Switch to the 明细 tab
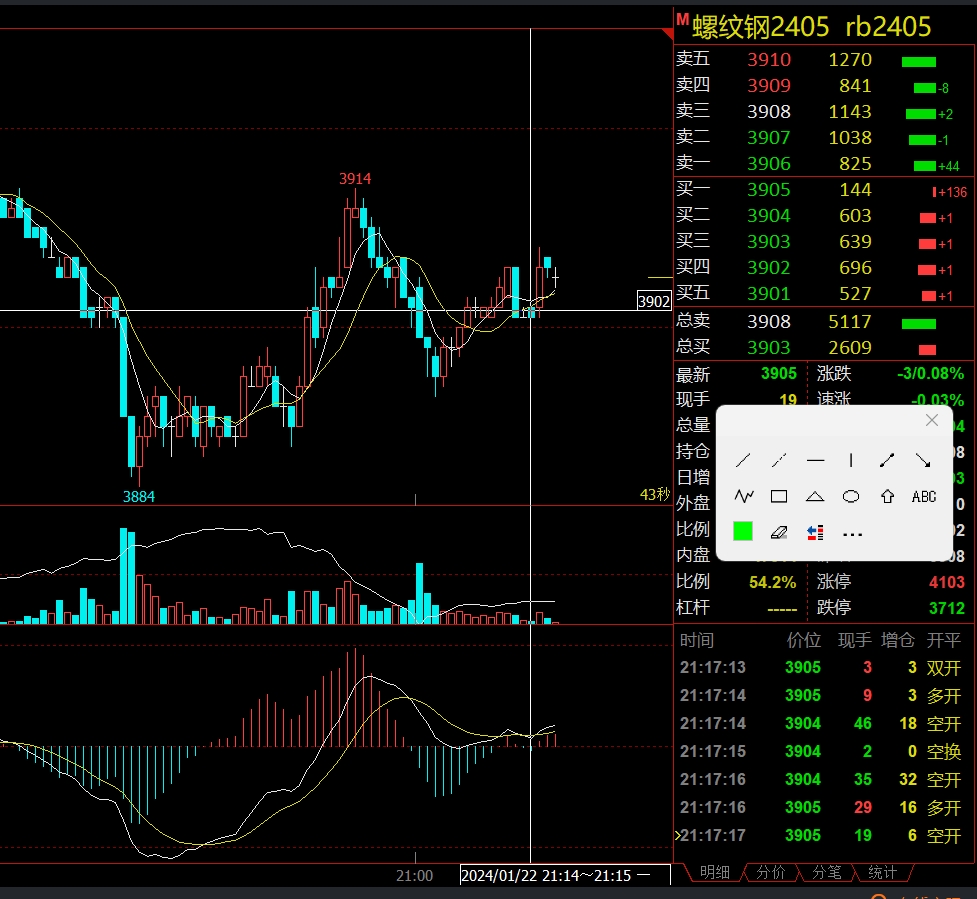The width and height of the screenshot is (977, 899). pyautogui.click(x=715, y=872)
